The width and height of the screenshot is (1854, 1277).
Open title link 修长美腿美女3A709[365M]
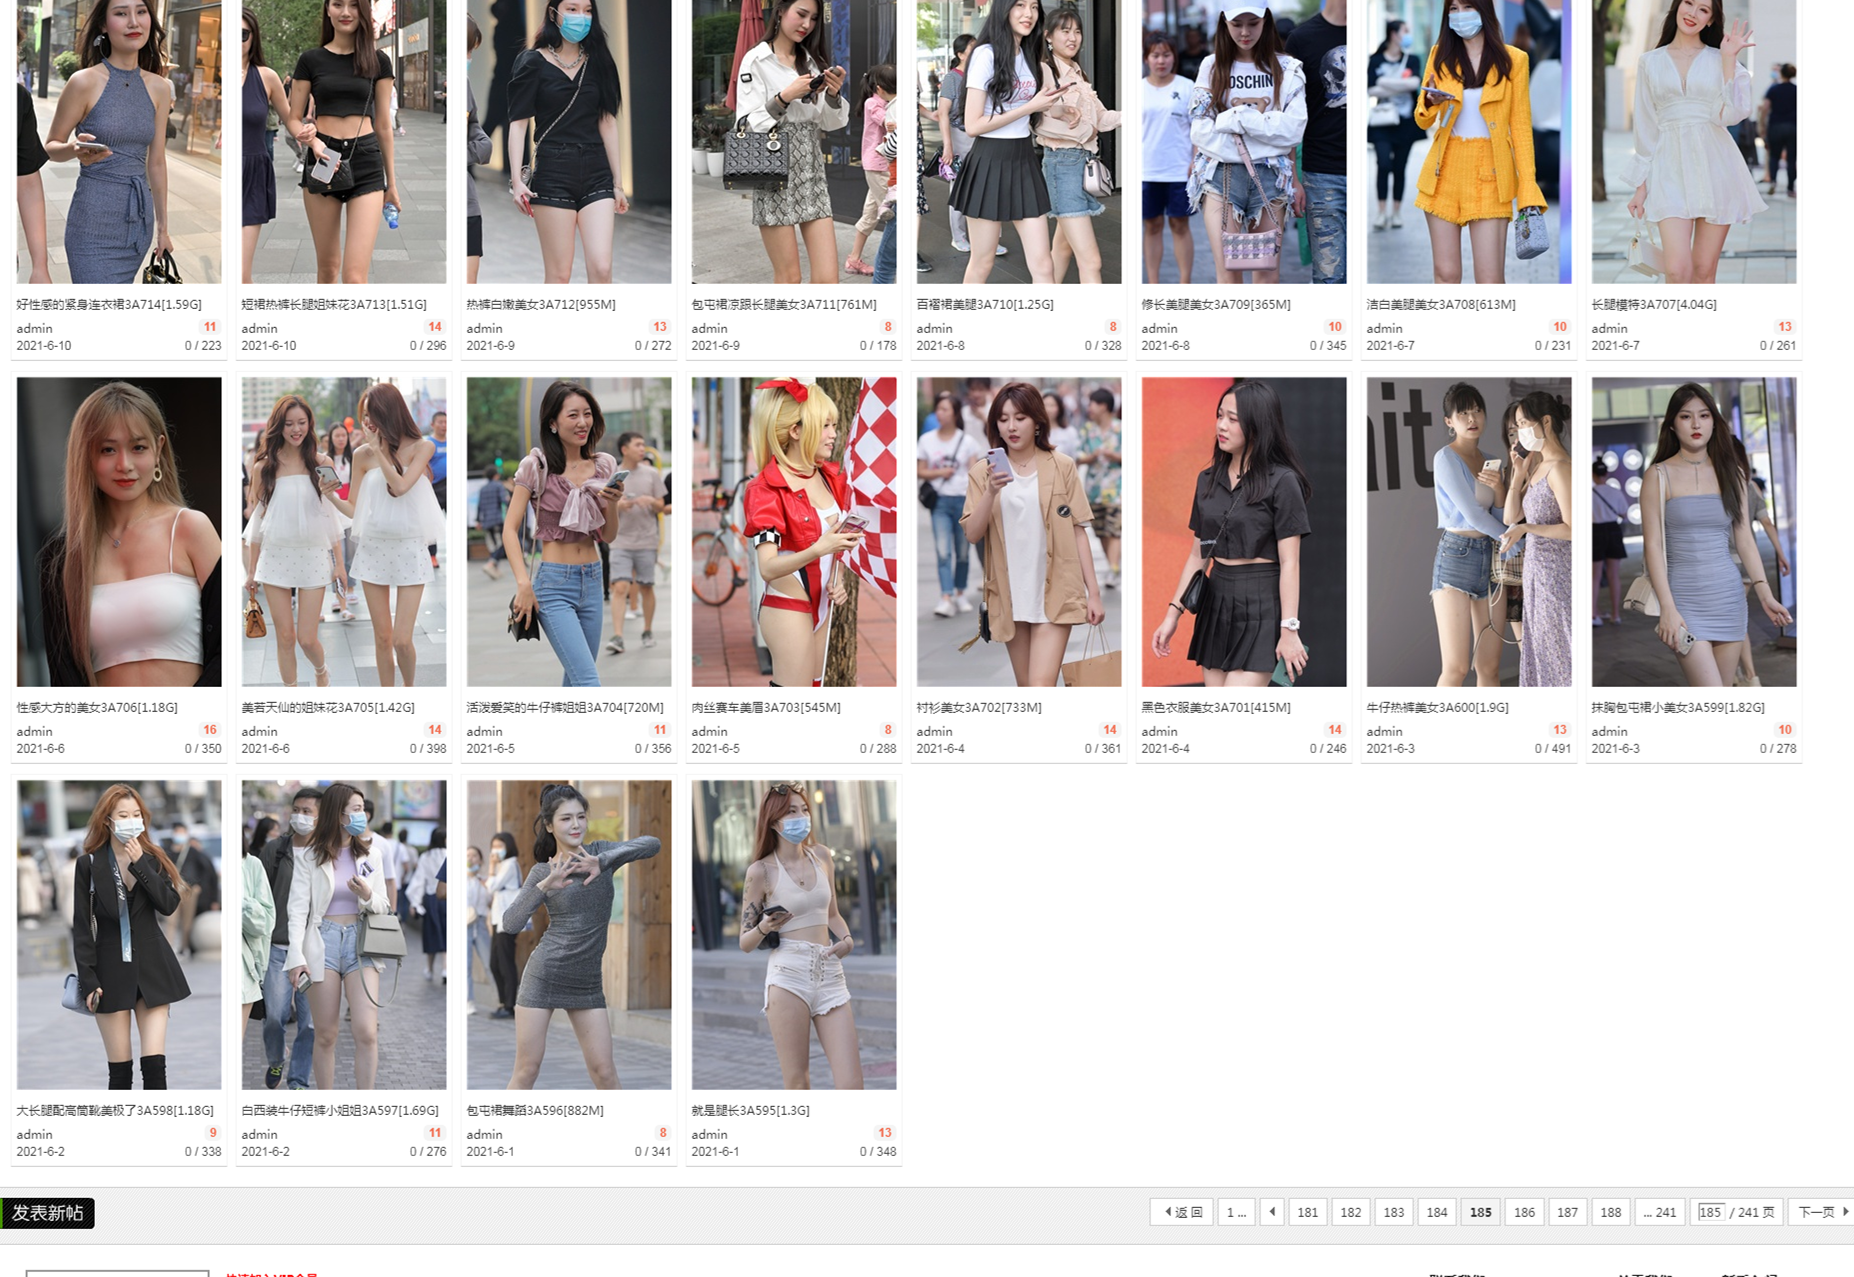pyautogui.click(x=1216, y=304)
